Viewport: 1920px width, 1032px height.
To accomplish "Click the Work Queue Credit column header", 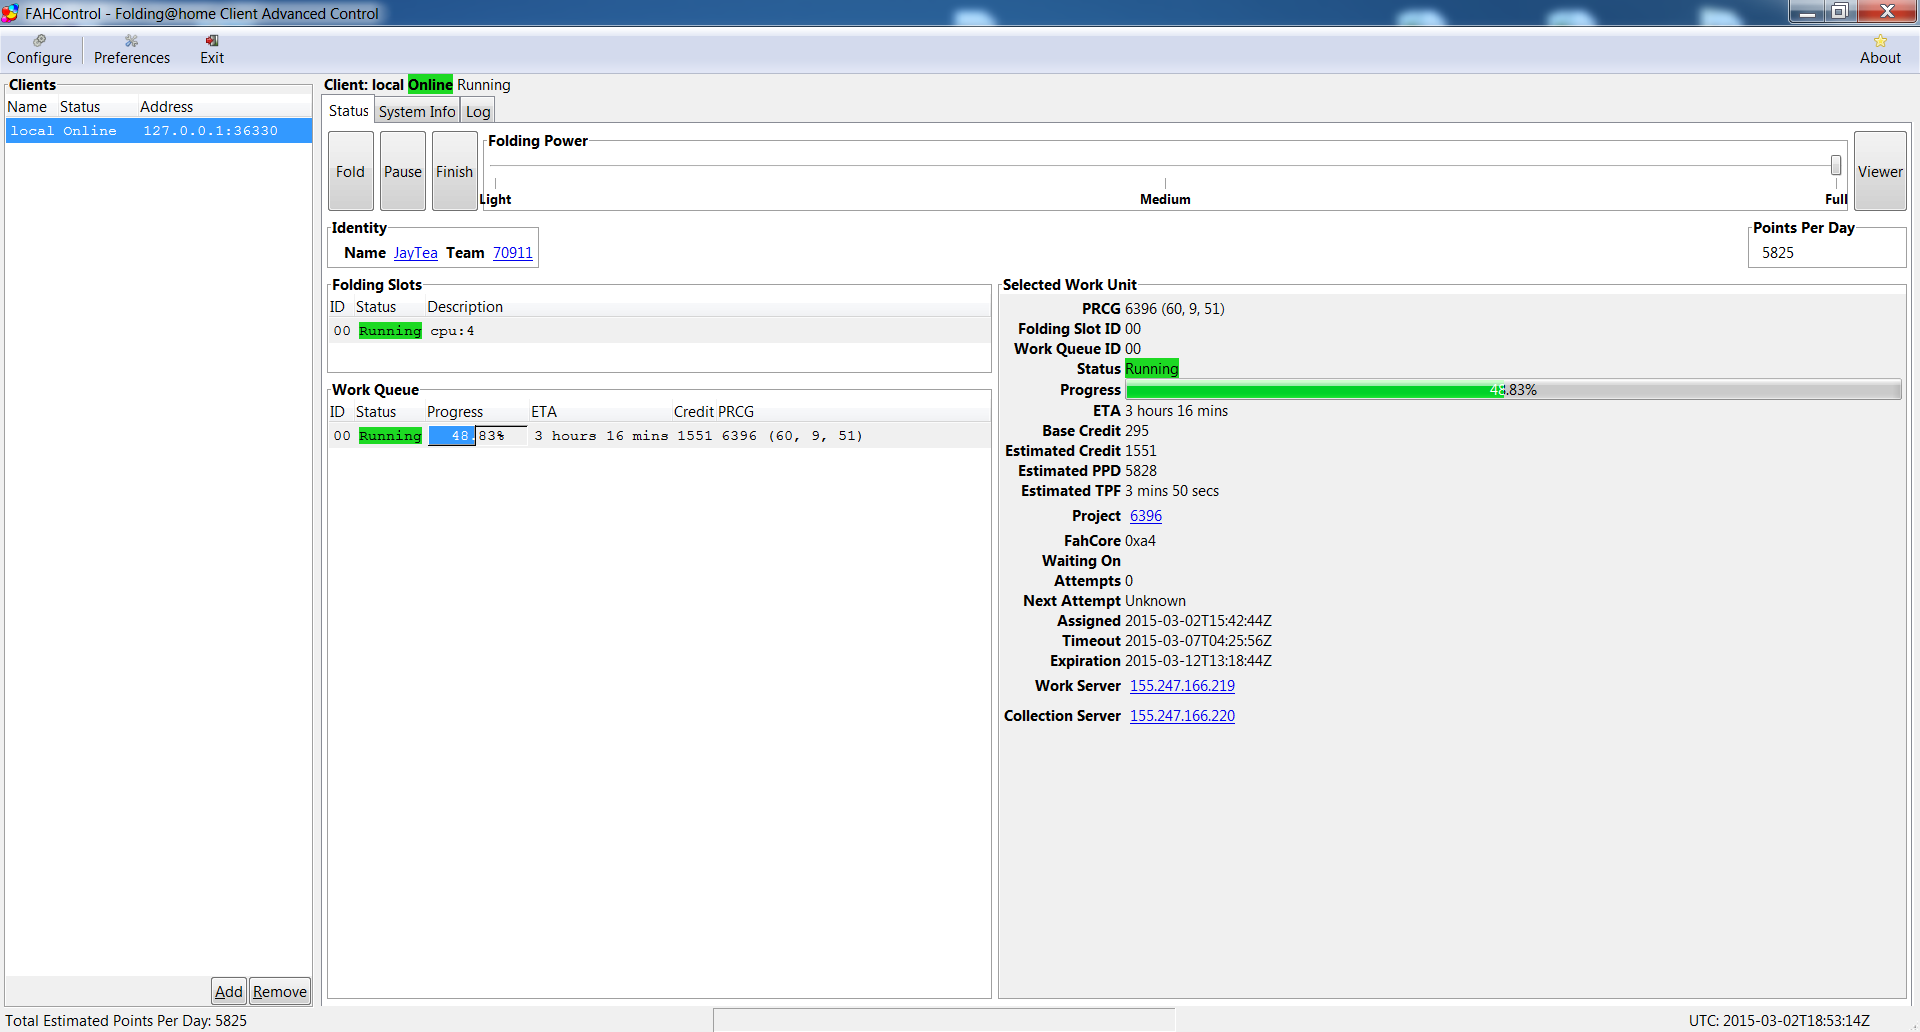I will pyautogui.click(x=694, y=412).
